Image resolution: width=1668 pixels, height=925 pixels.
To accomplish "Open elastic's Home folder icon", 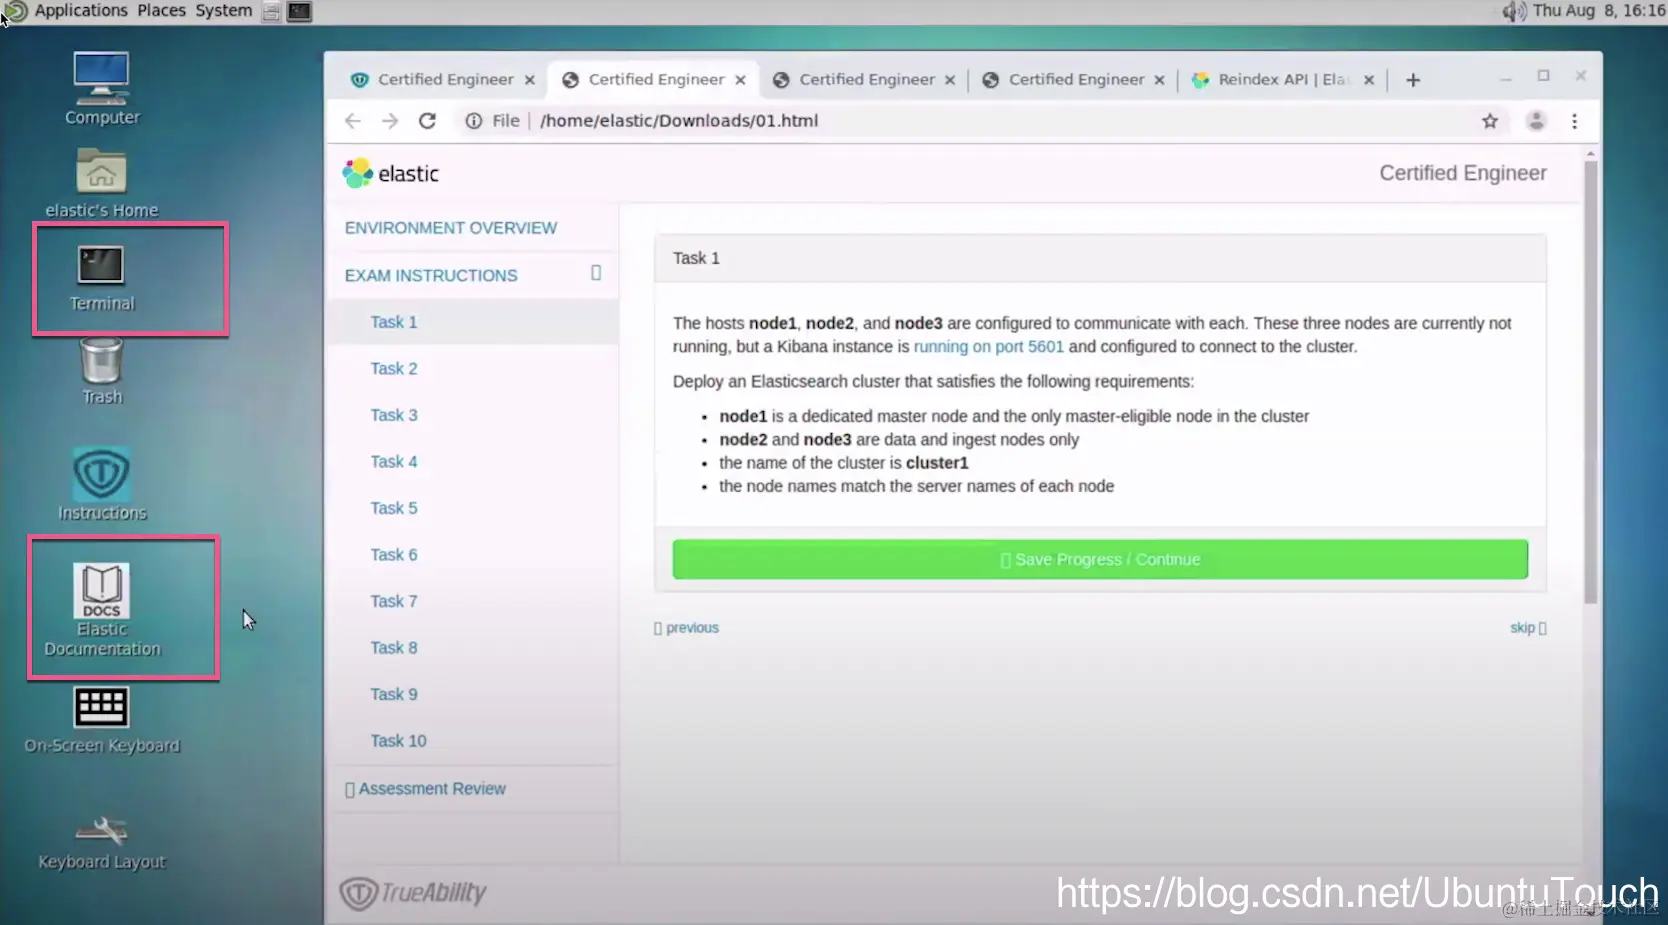I will [x=101, y=184].
